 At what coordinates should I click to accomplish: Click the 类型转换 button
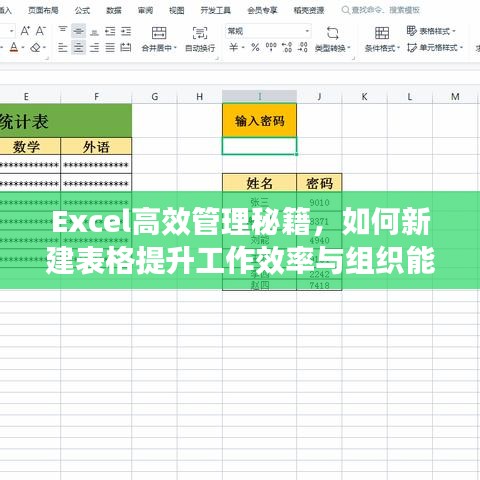pos(333,40)
